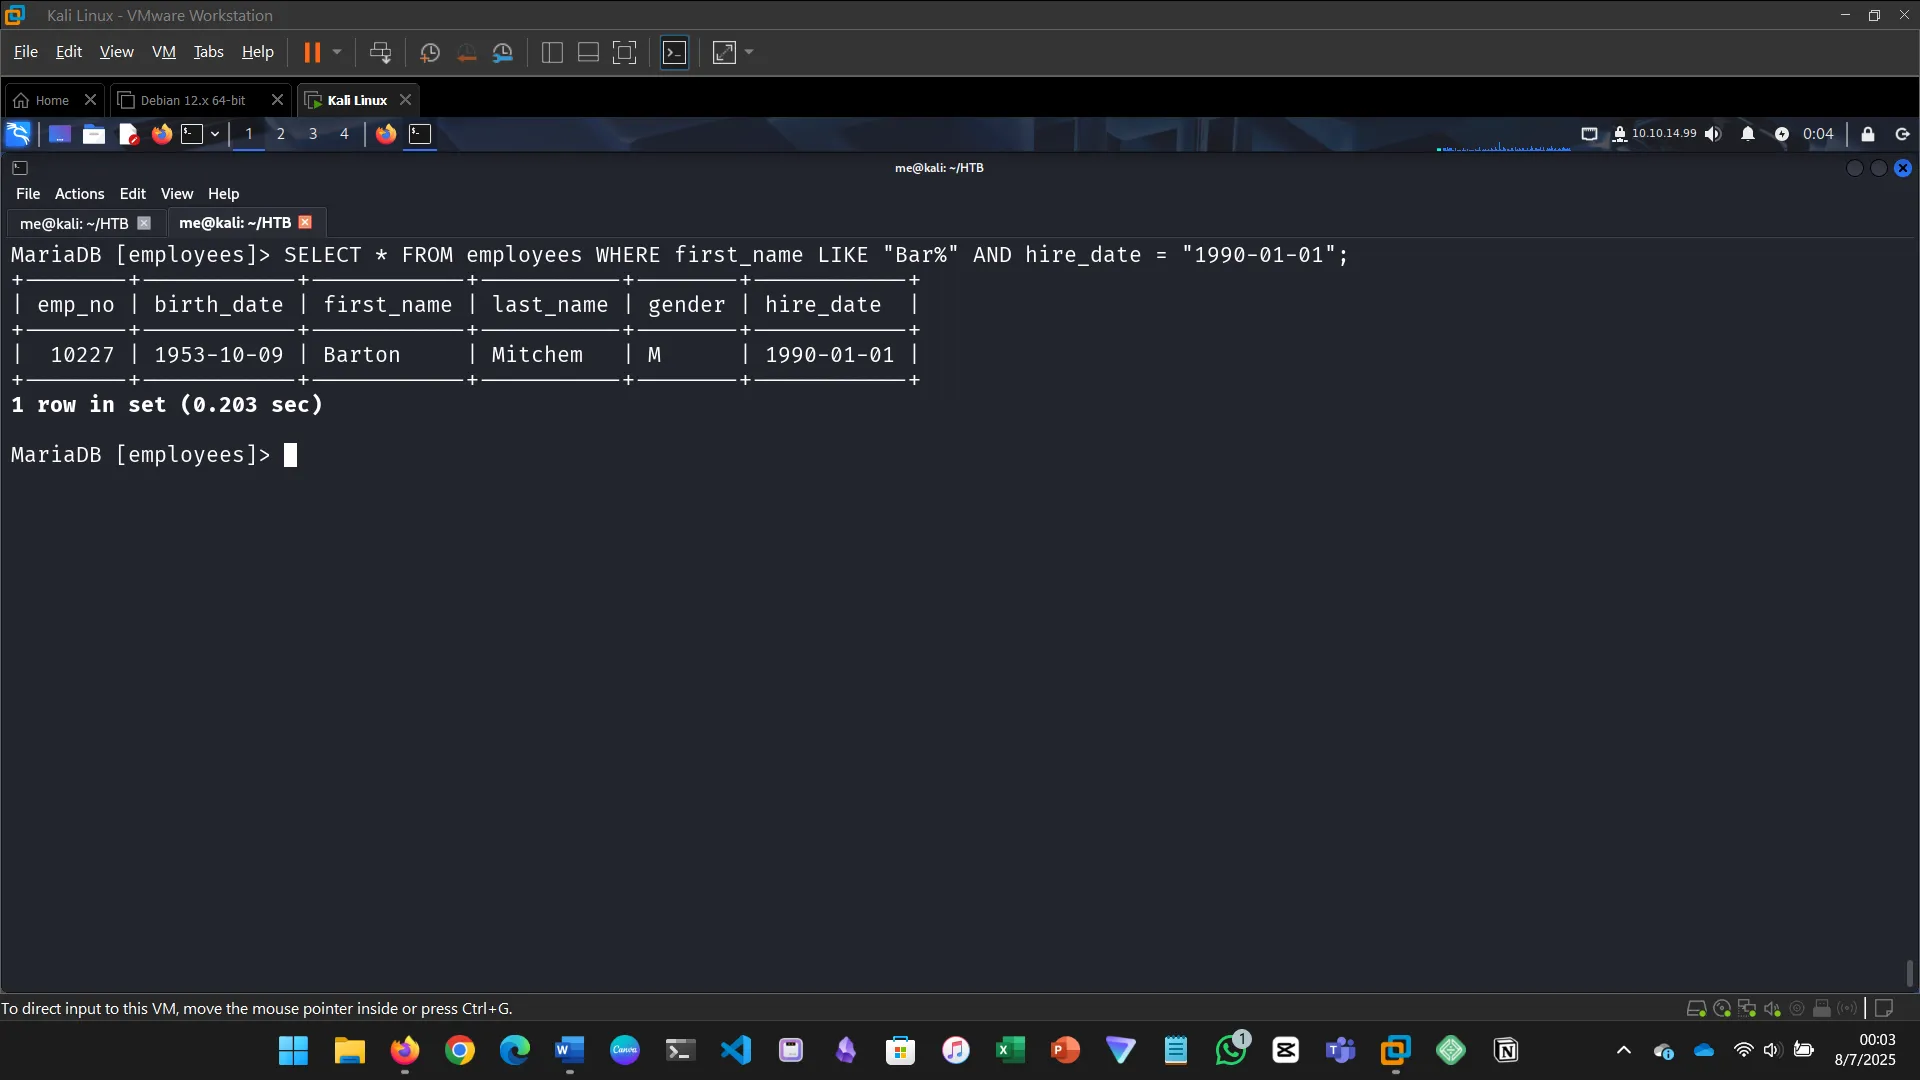
Task: Open the VM menu
Action: [x=163, y=52]
